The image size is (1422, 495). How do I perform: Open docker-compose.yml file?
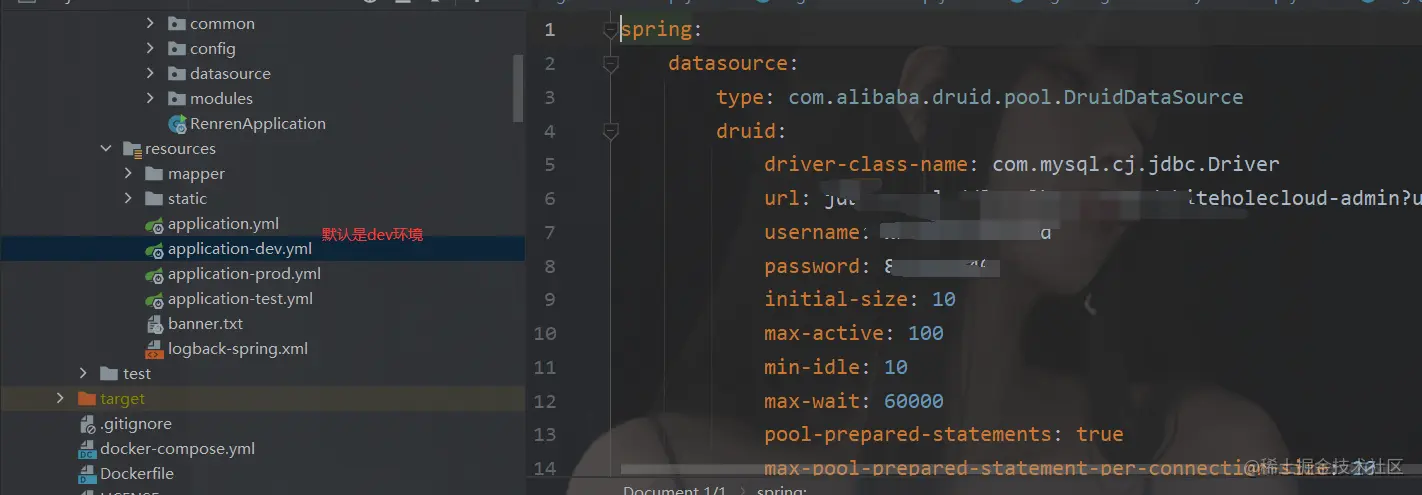coord(177,449)
